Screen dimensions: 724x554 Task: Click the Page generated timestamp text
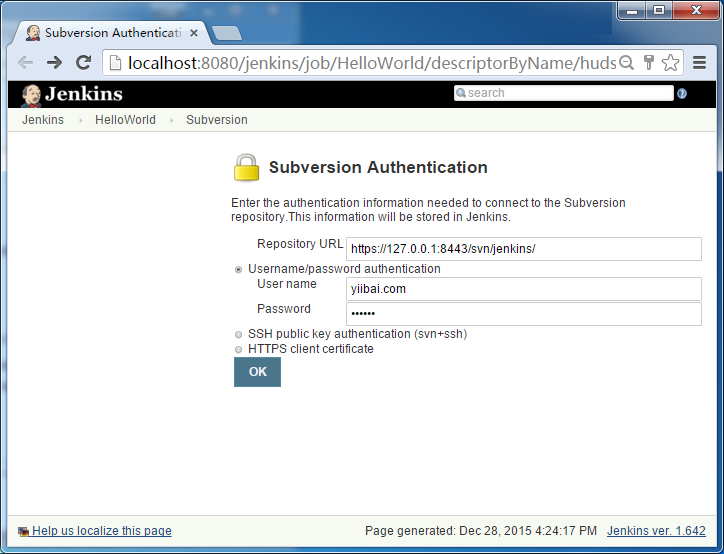tap(481, 531)
